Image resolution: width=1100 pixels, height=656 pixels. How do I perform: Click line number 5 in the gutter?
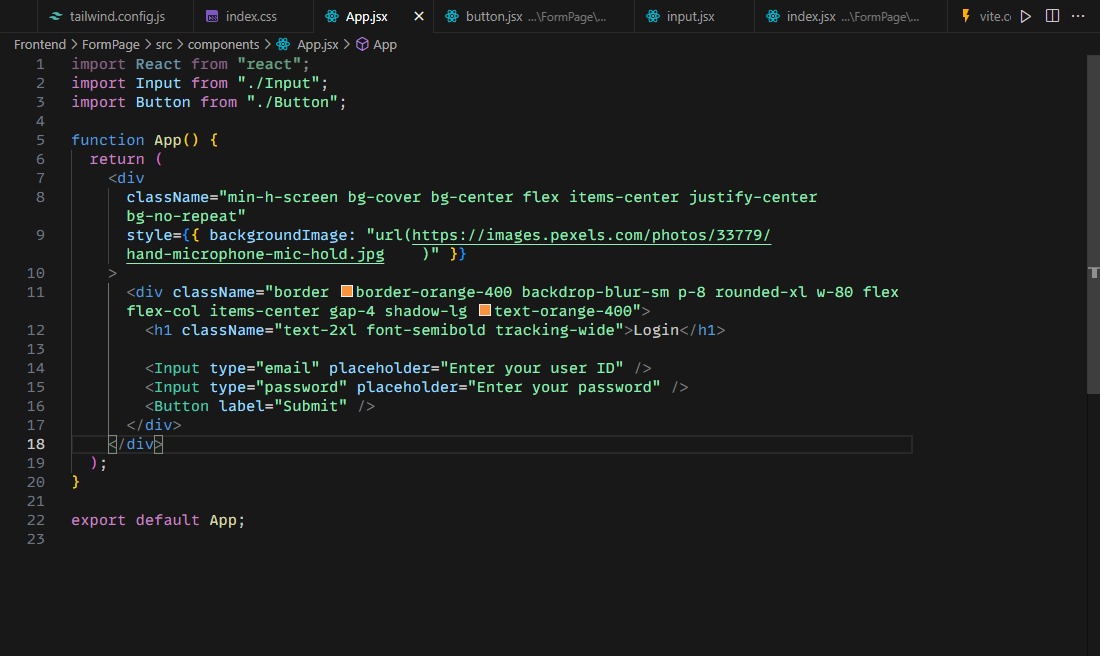coord(40,140)
